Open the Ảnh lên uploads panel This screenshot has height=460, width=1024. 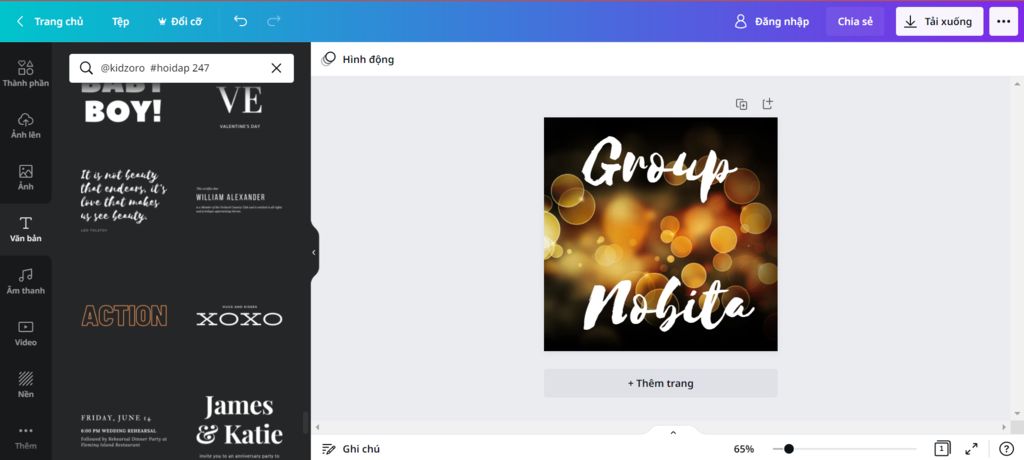tap(25, 125)
